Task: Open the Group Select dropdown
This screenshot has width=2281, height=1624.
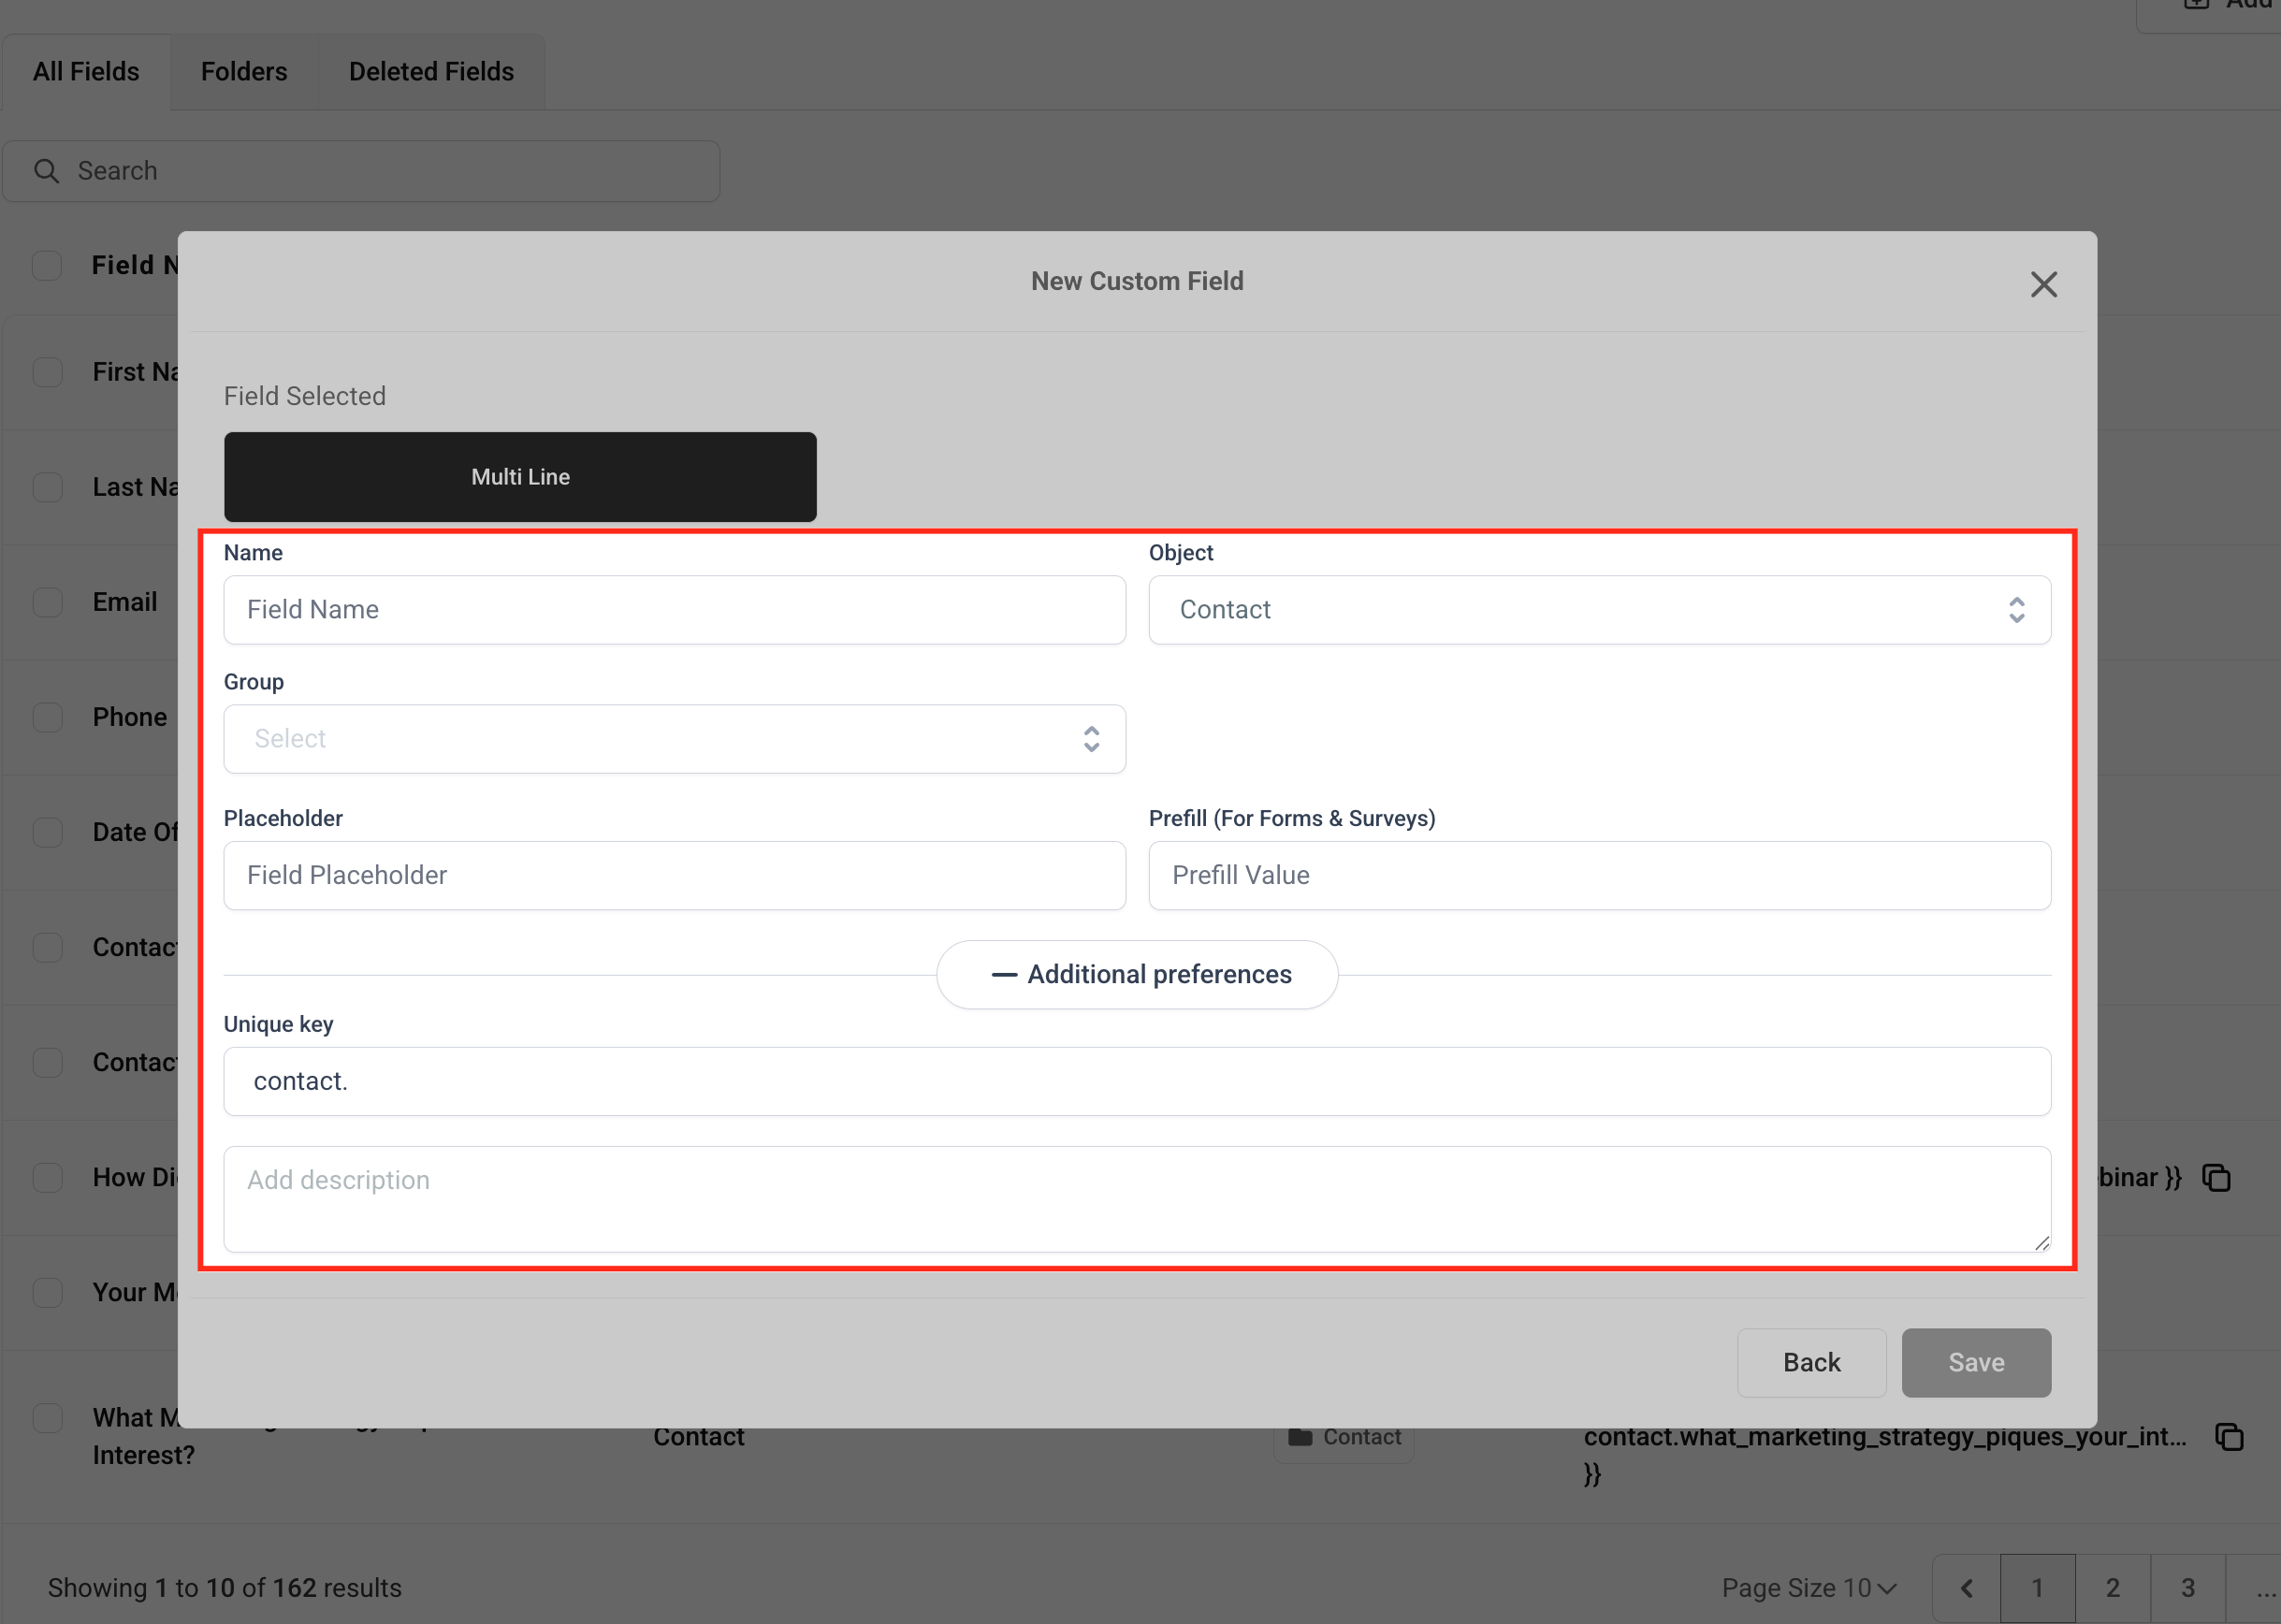Action: (674, 739)
